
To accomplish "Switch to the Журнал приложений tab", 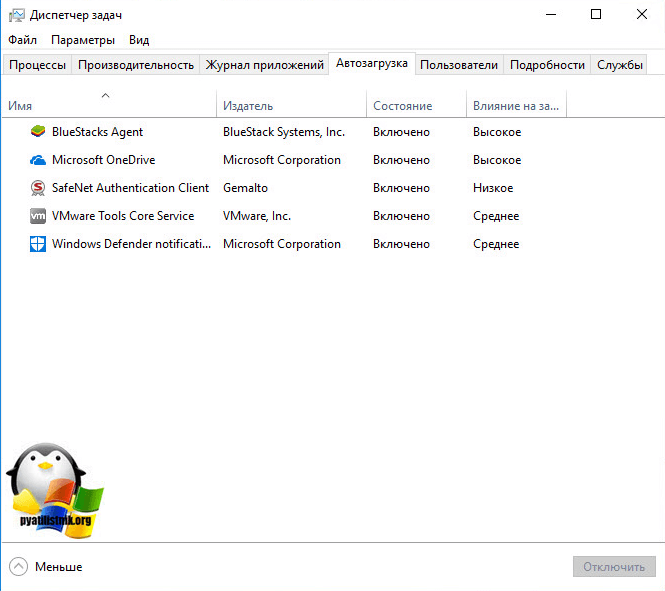I will 264,65.
